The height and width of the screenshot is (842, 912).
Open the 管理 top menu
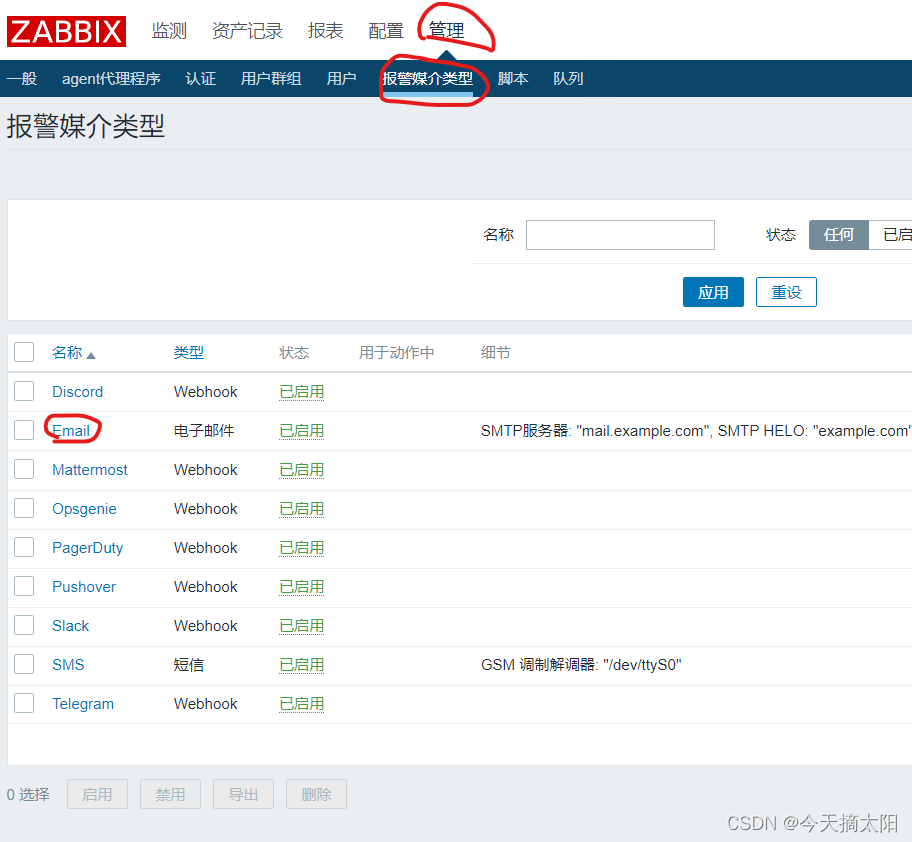[x=447, y=31]
